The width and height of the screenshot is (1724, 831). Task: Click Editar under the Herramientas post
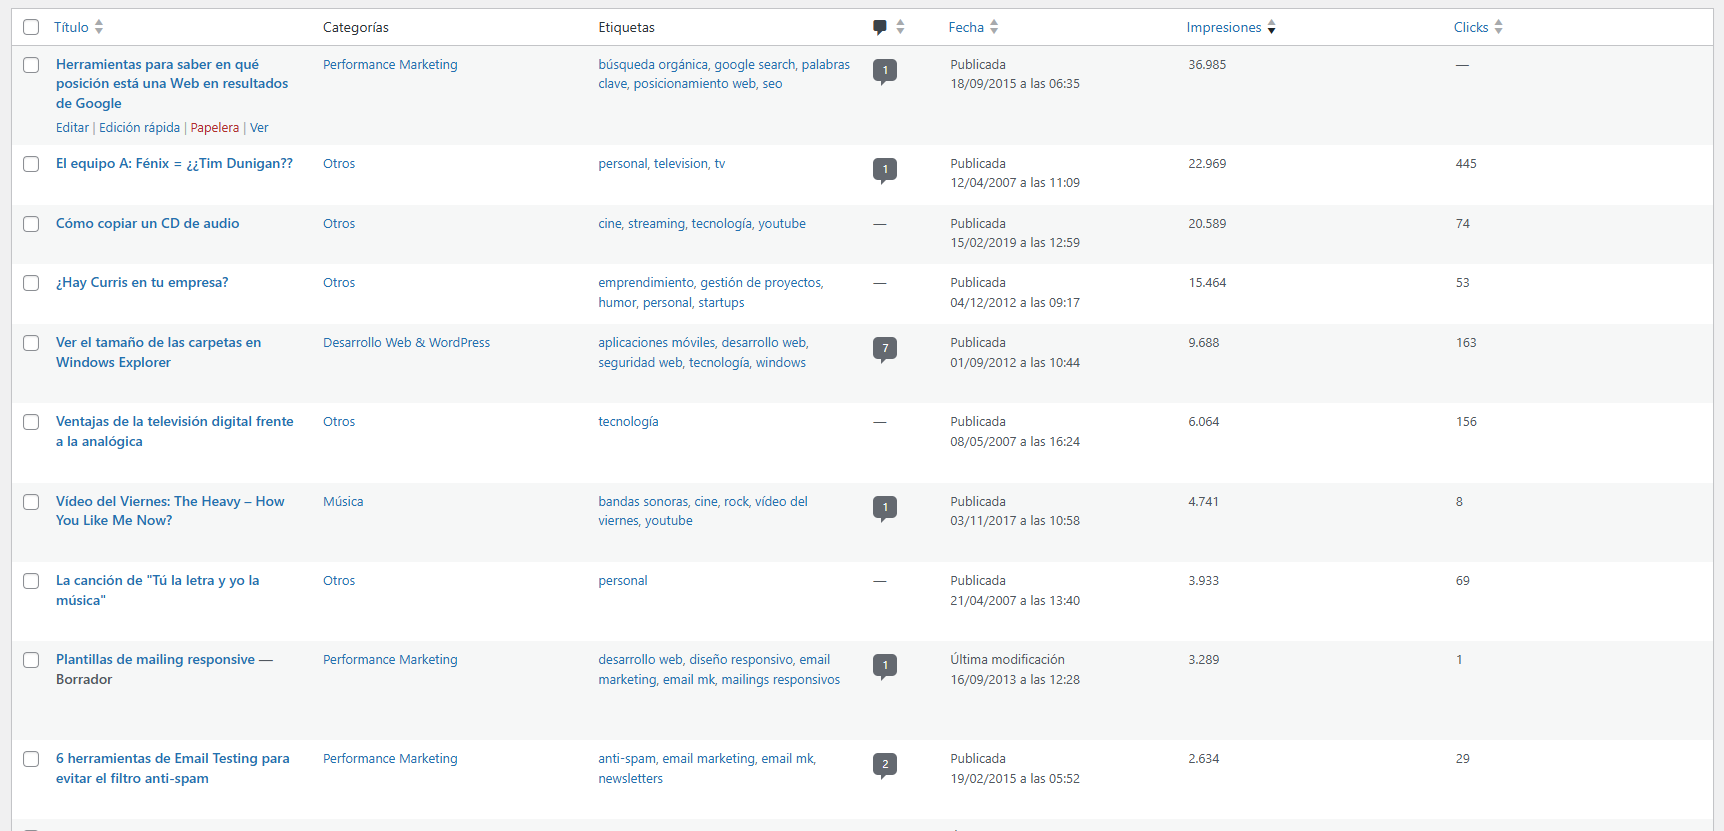72,128
